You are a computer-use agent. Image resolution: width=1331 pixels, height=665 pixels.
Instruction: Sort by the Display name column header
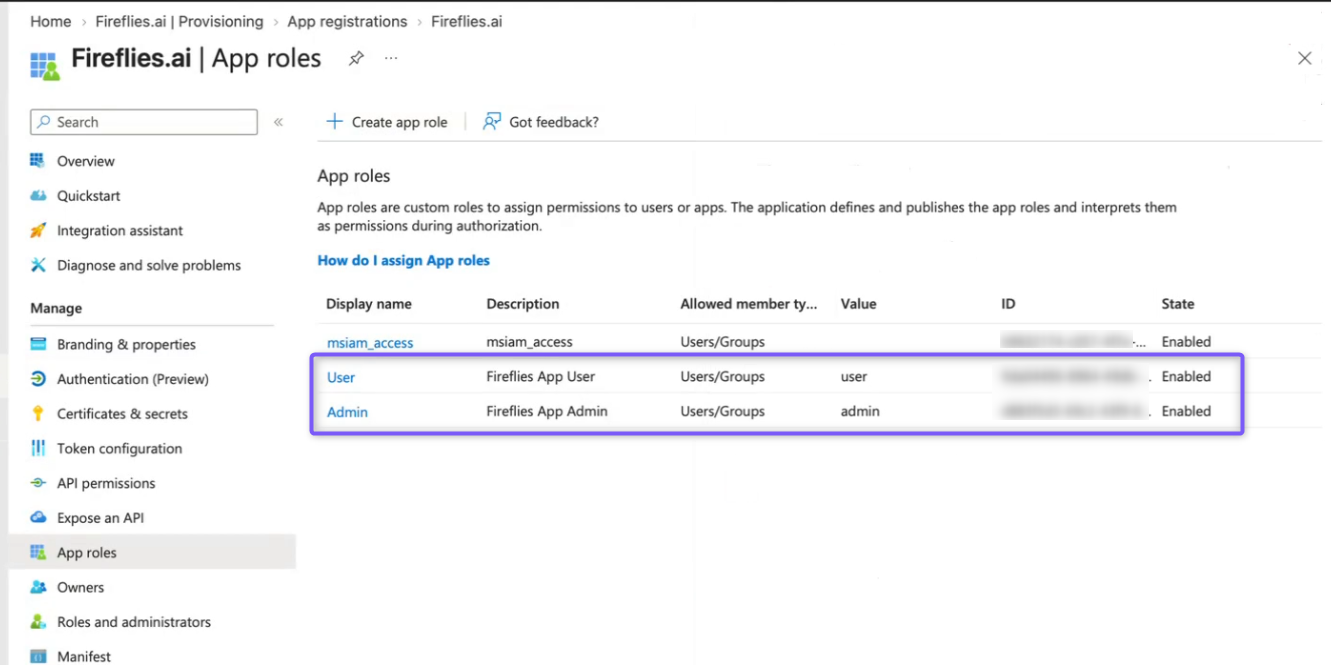pos(369,304)
